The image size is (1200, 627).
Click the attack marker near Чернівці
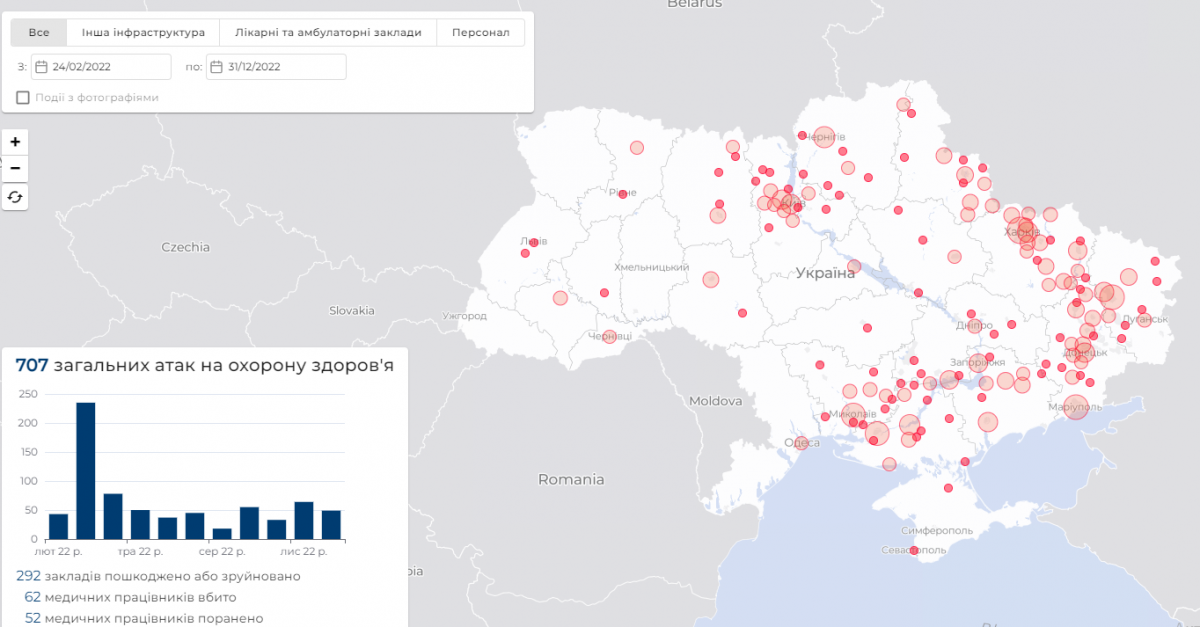610,337
